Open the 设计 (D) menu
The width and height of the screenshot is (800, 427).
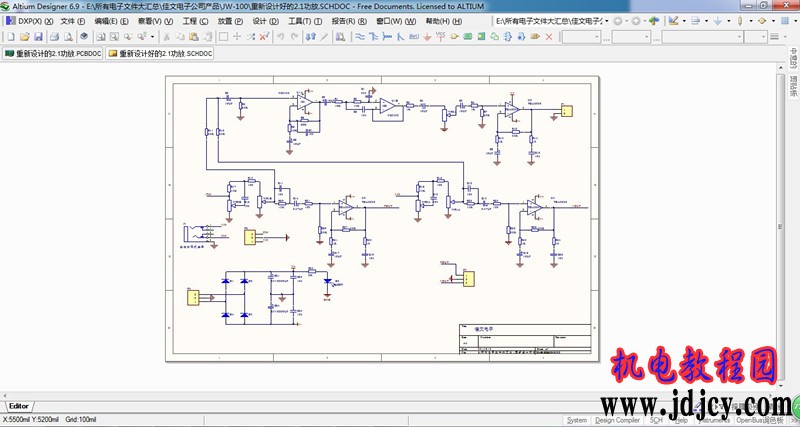(265, 21)
